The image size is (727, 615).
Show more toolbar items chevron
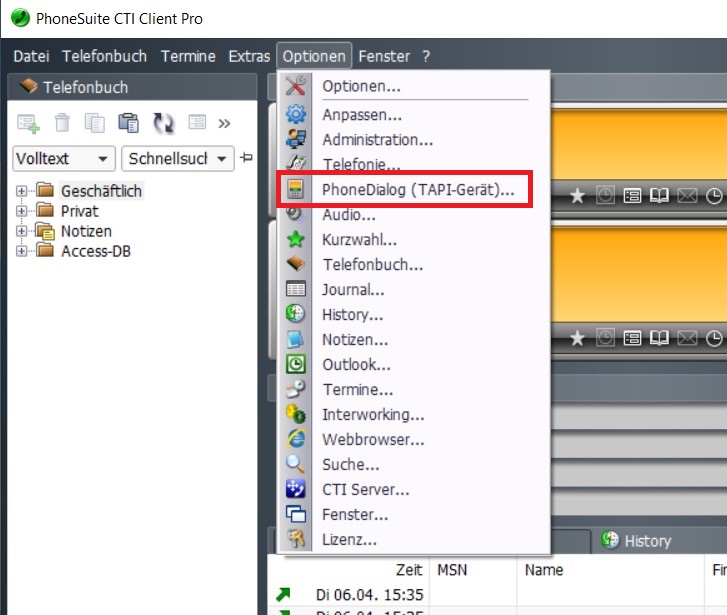(x=224, y=124)
